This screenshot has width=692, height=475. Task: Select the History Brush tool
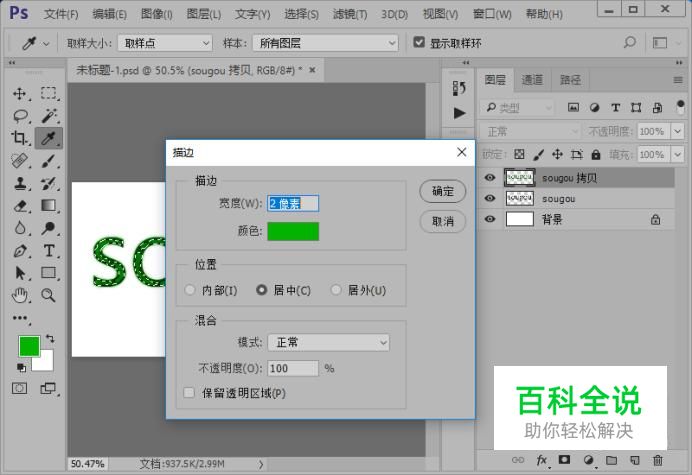tap(49, 183)
